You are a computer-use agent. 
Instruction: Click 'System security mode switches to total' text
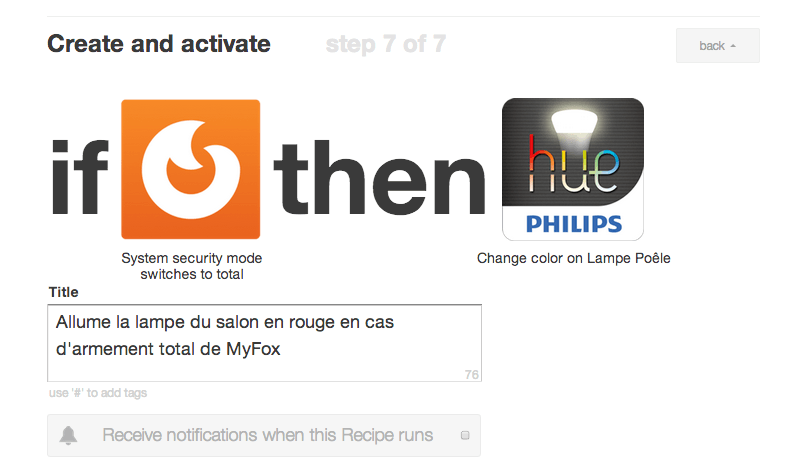(191, 266)
